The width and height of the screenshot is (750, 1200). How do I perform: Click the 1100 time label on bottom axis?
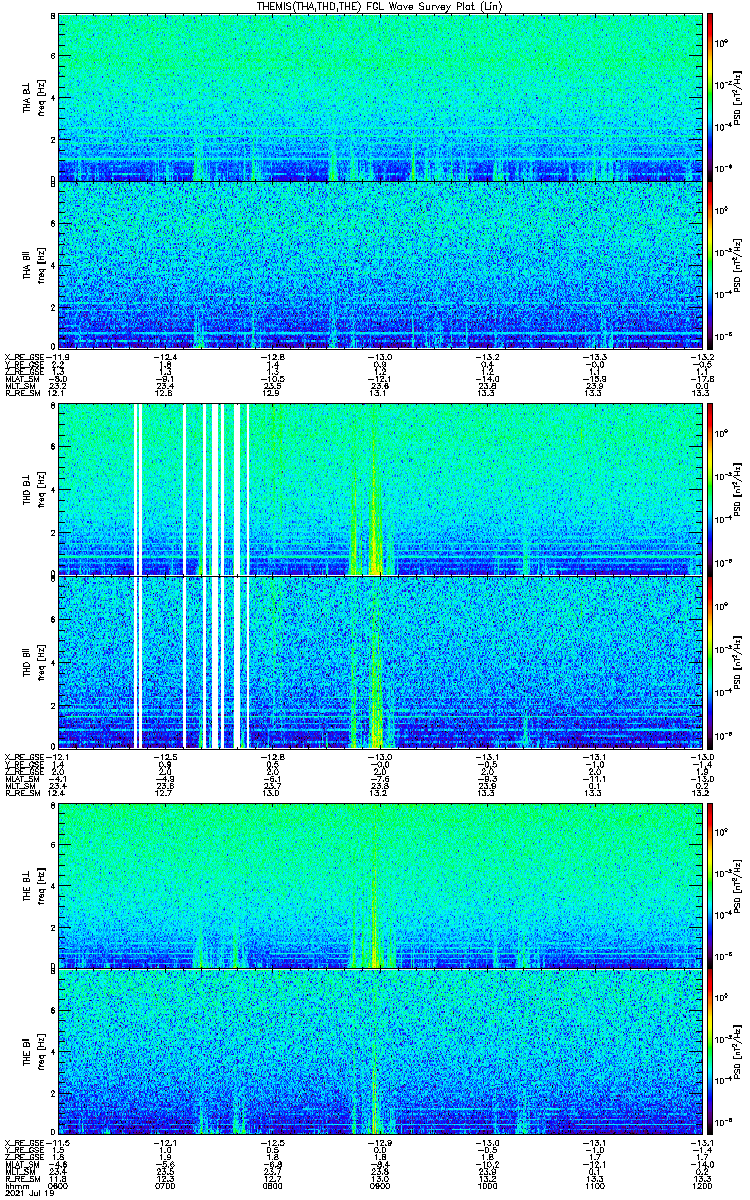(594, 1185)
